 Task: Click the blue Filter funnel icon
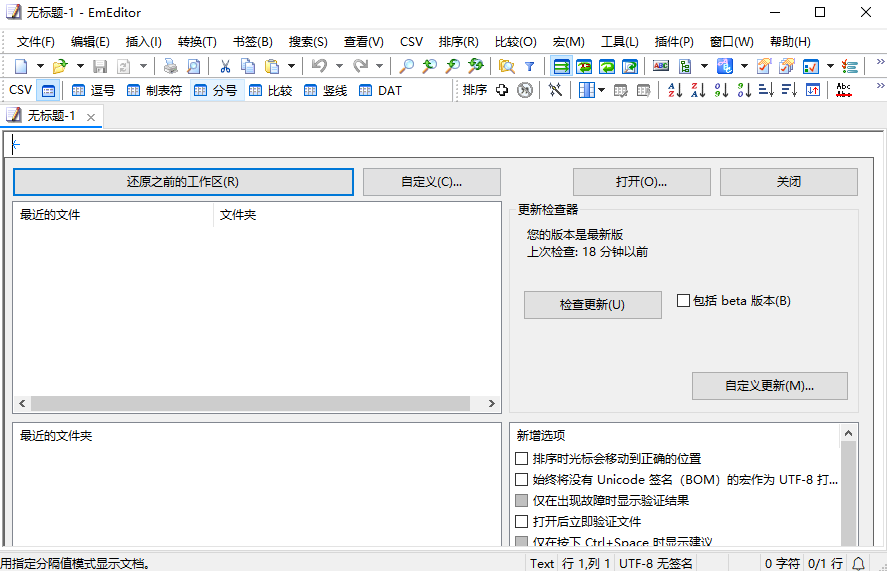pyautogui.click(x=529, y=66)
